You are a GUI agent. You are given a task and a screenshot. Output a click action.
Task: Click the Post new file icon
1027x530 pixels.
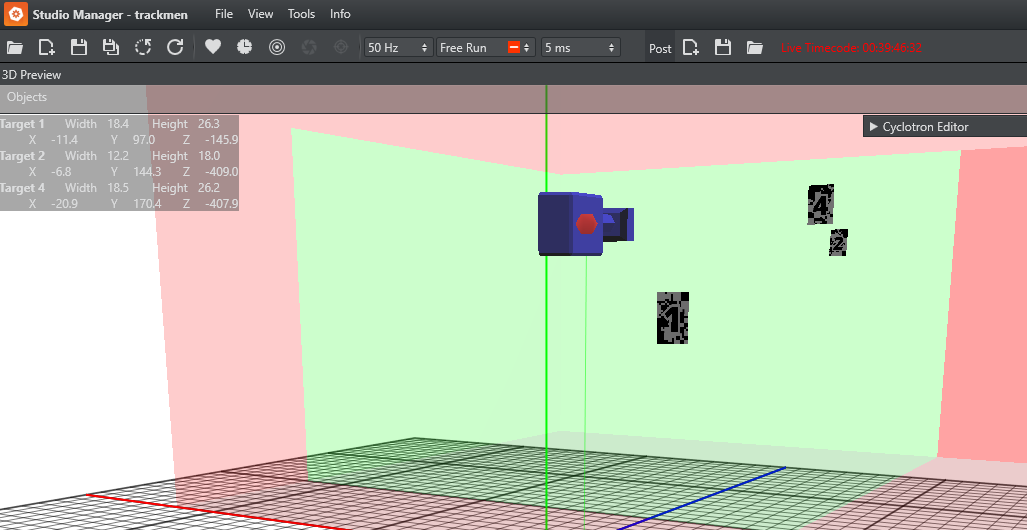point(691,47)
